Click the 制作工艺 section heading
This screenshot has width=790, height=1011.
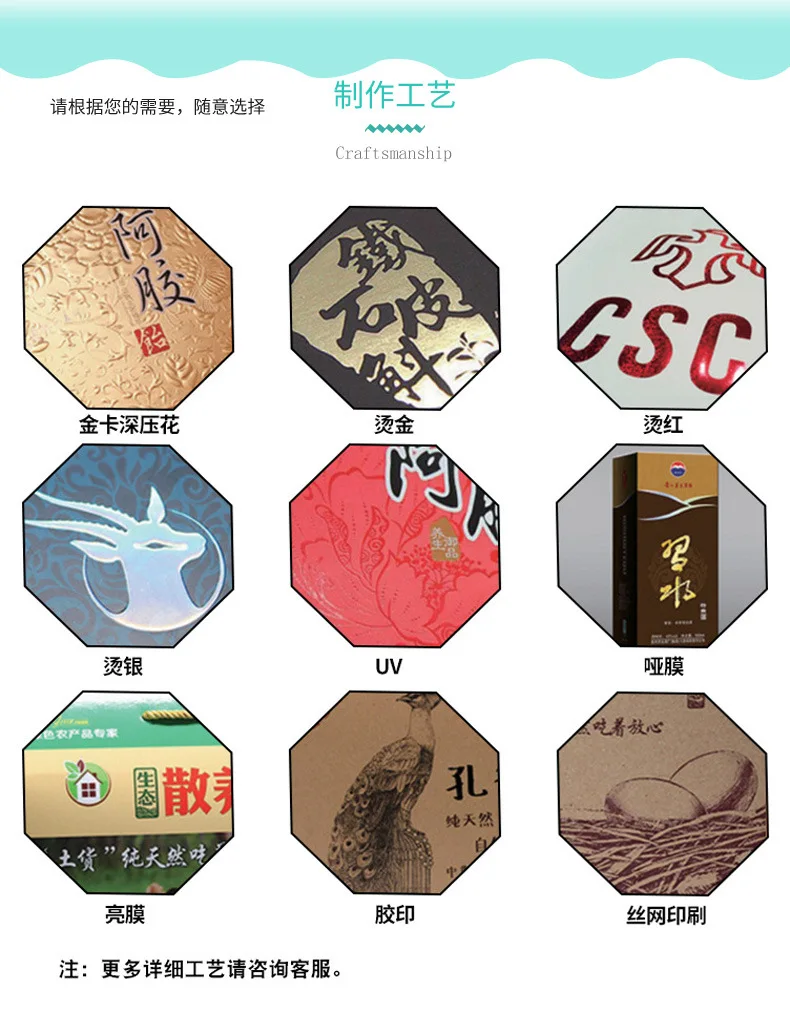click(x=395, y=95)
